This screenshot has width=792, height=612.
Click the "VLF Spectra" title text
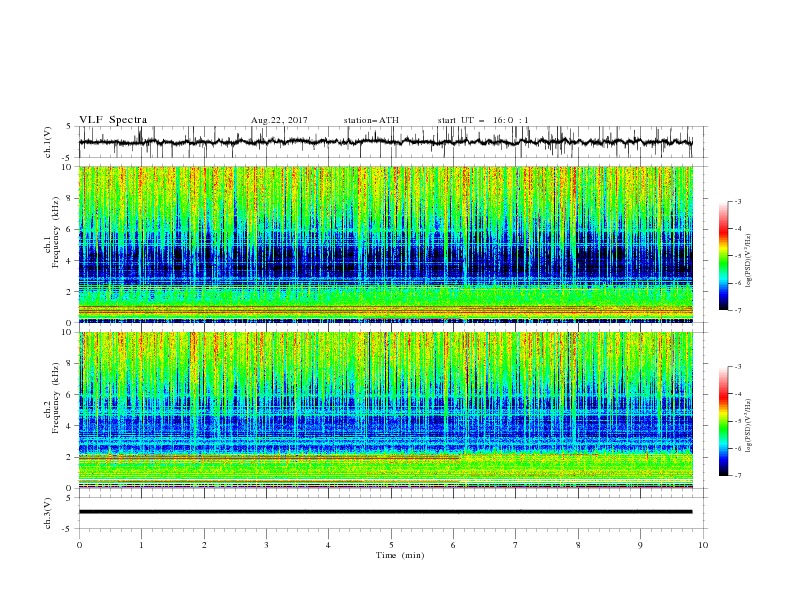pos(113,120)
